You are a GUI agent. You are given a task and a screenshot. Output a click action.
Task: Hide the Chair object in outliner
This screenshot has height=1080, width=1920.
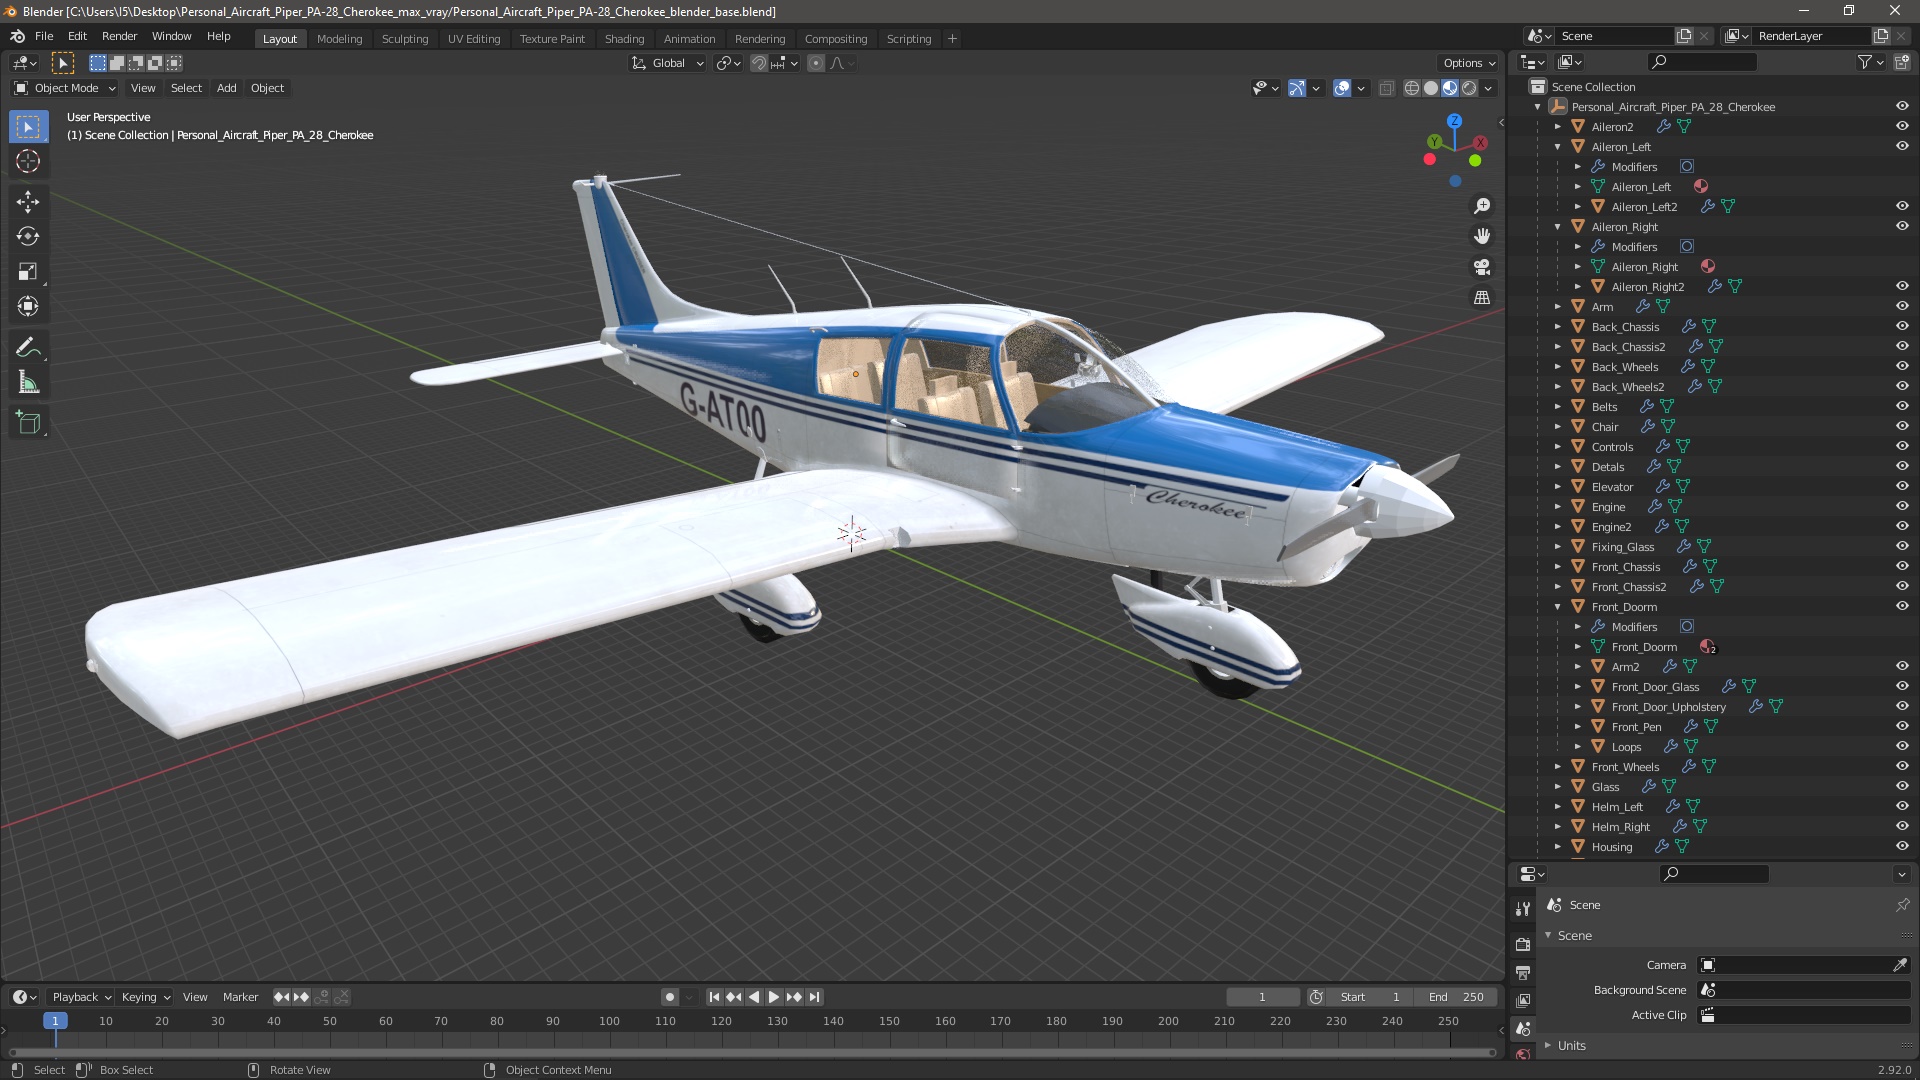click(1901, 426)
